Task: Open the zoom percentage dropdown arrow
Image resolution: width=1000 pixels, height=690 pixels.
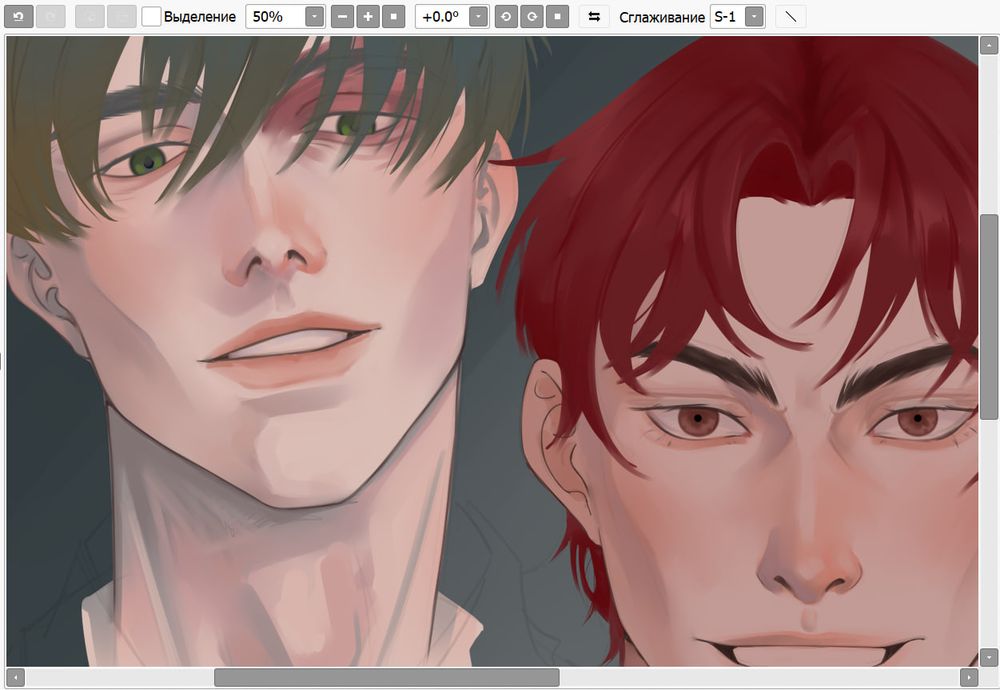Action: click(314, 17)
